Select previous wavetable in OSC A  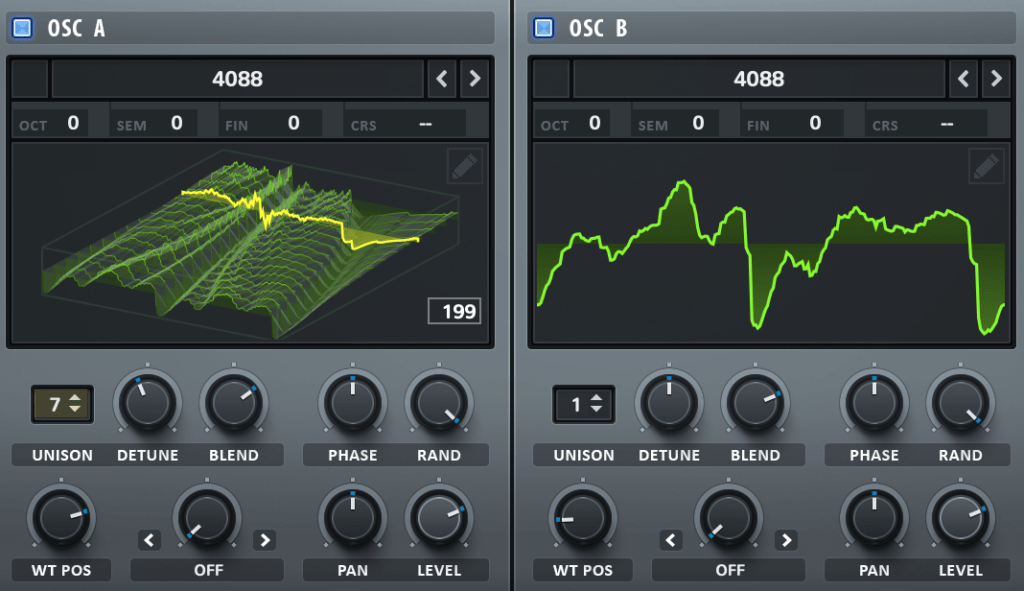442,79
